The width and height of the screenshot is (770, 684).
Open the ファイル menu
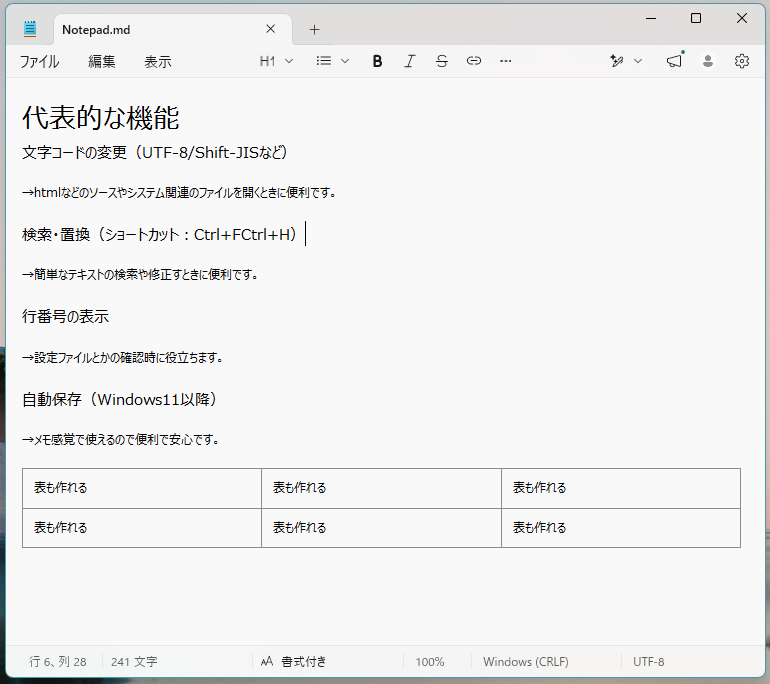coord(39,61)
